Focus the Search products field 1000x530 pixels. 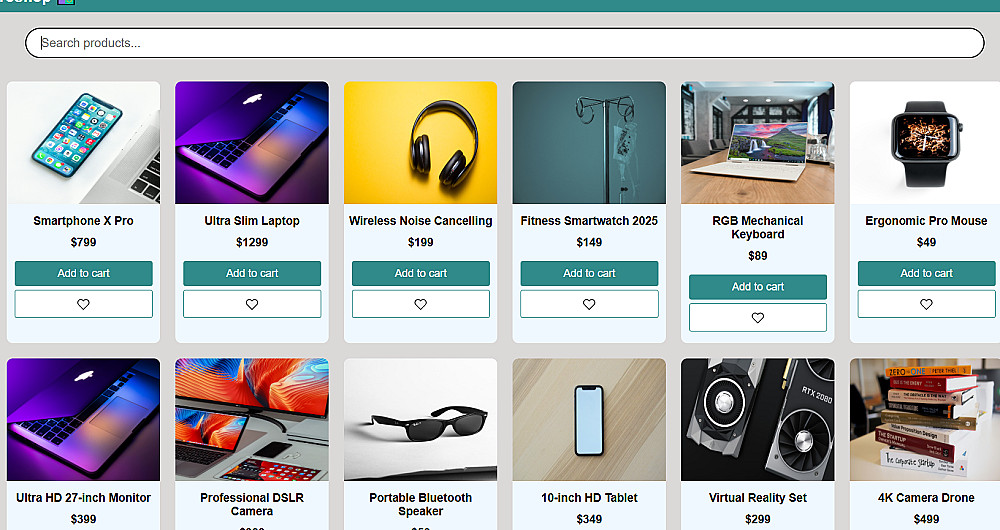pos(504,43)
